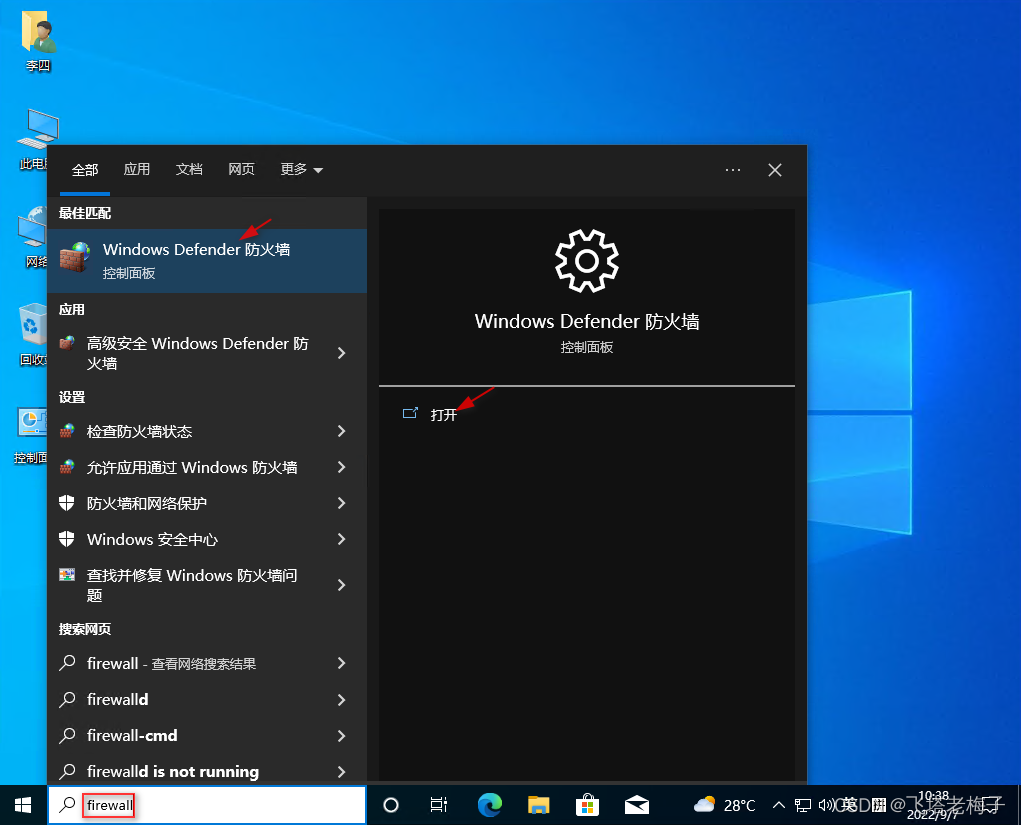Open Microsoft Store from taskbar
1021x825 pixels.
[587, 805]
